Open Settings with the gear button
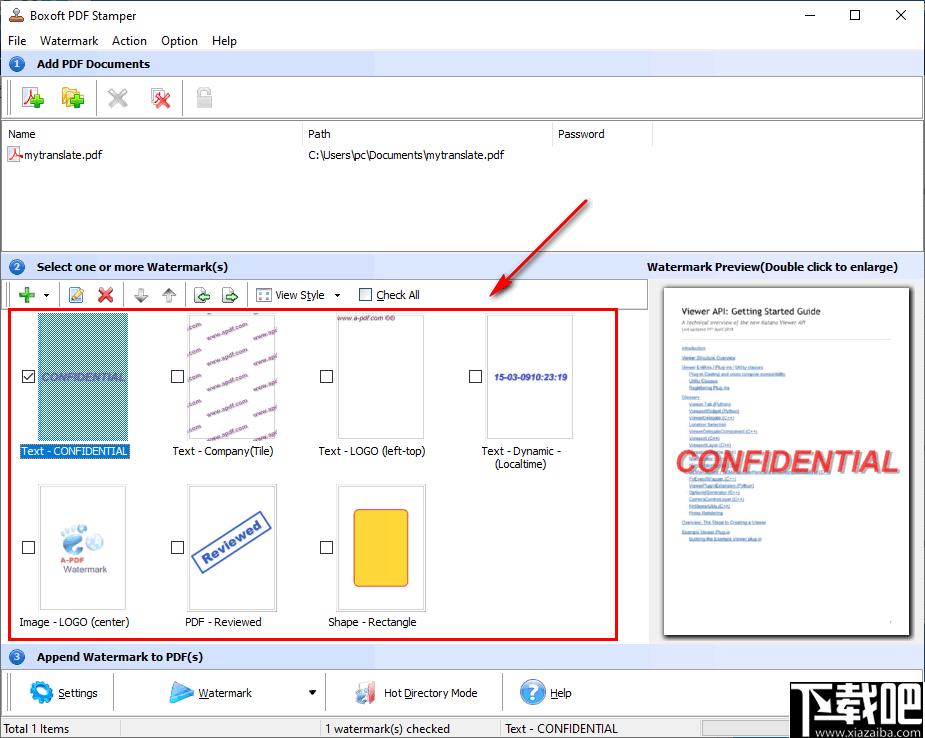This screenshot has width=925, height=738. coord(64,693)
